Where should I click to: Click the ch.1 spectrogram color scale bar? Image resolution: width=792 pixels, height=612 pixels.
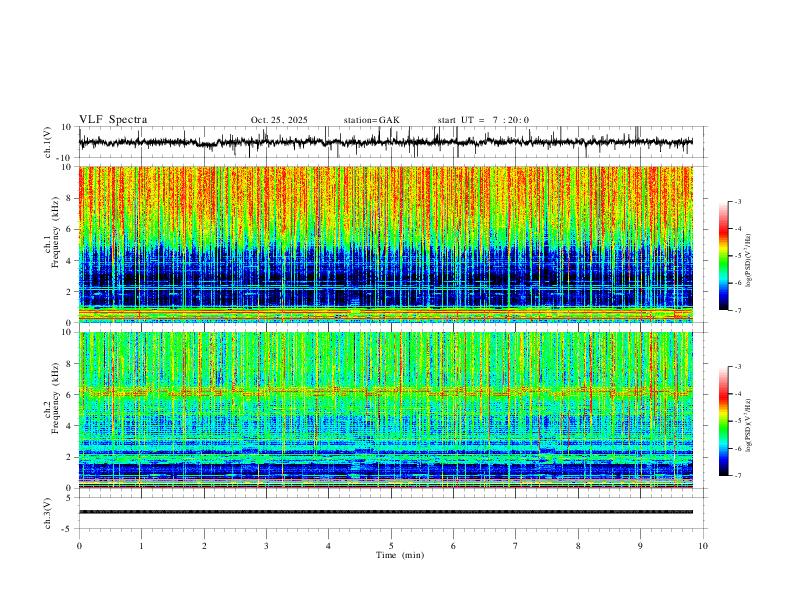724,256
